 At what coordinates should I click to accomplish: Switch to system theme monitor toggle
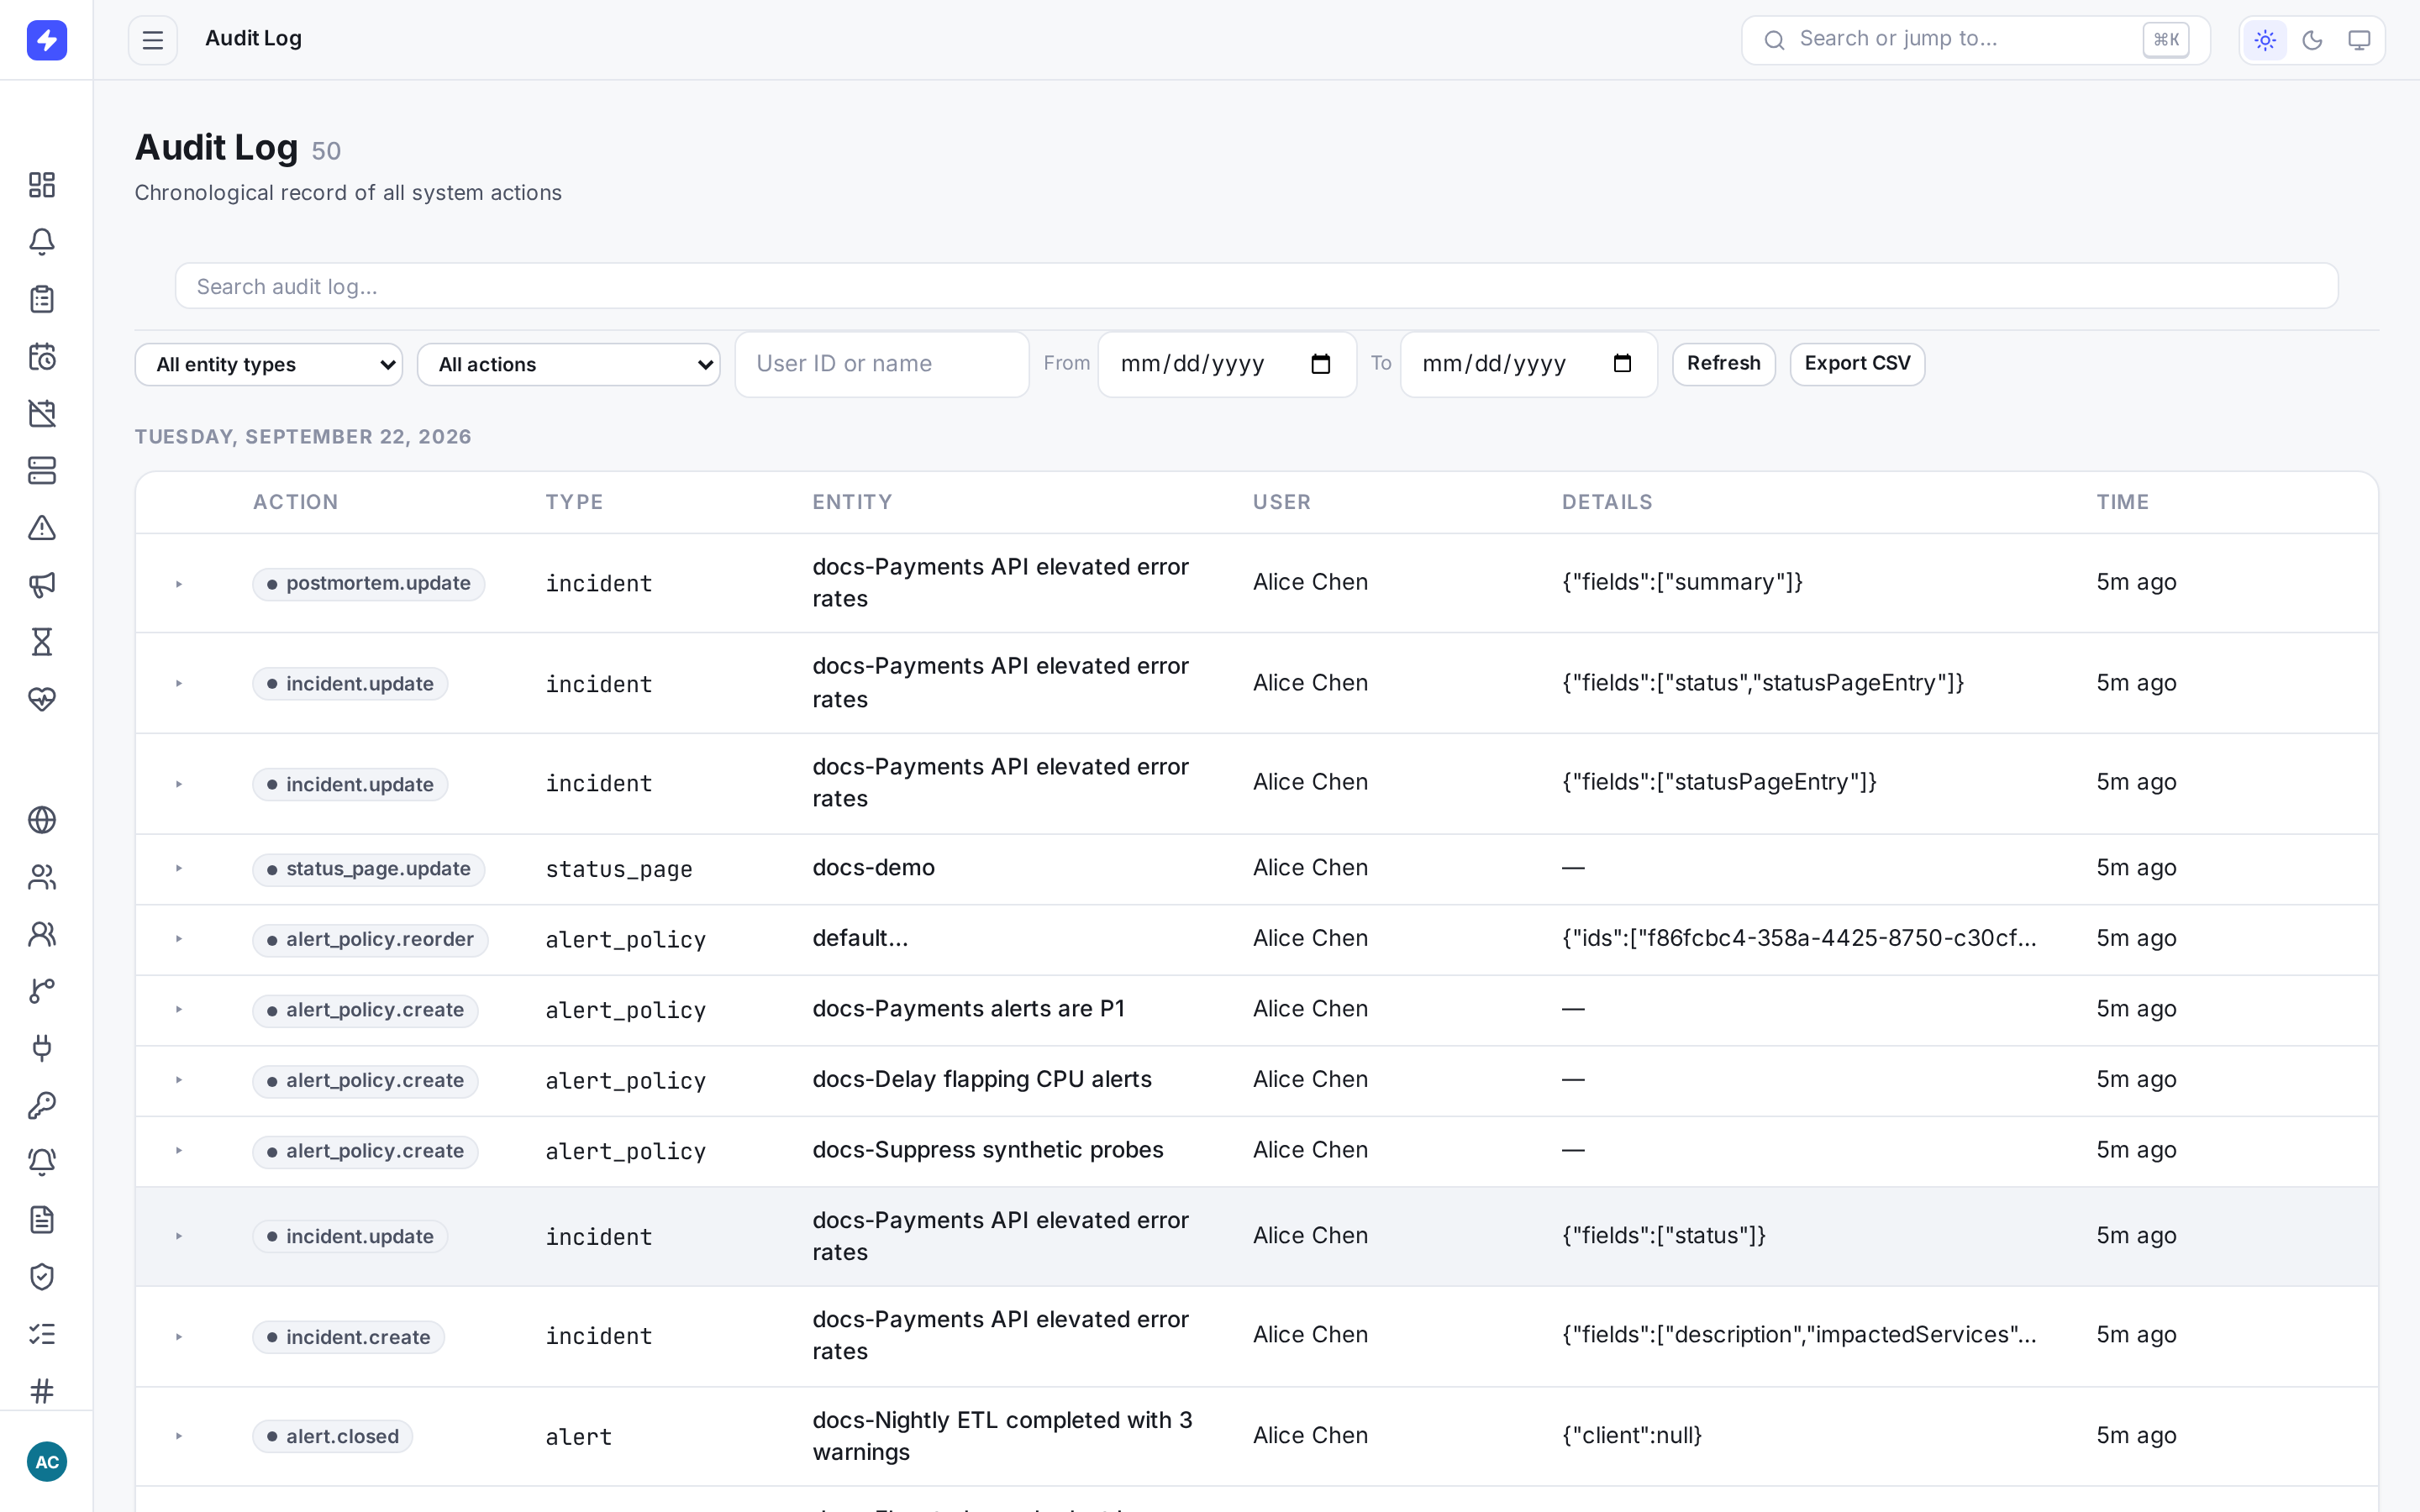click(x=2359, y=40)
